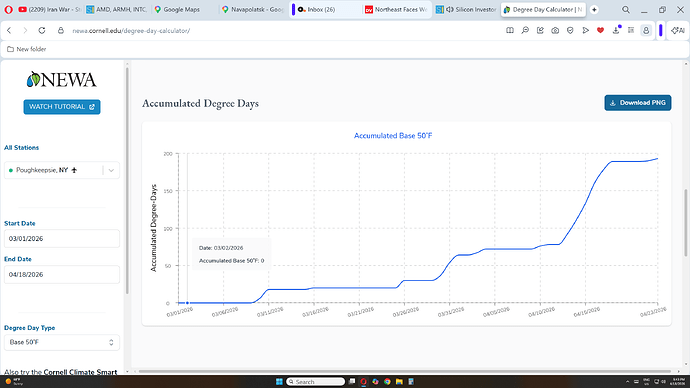
Task: Open the Cornell Climate Smart link
Action: pyautogui.click(x=80, y=372)
